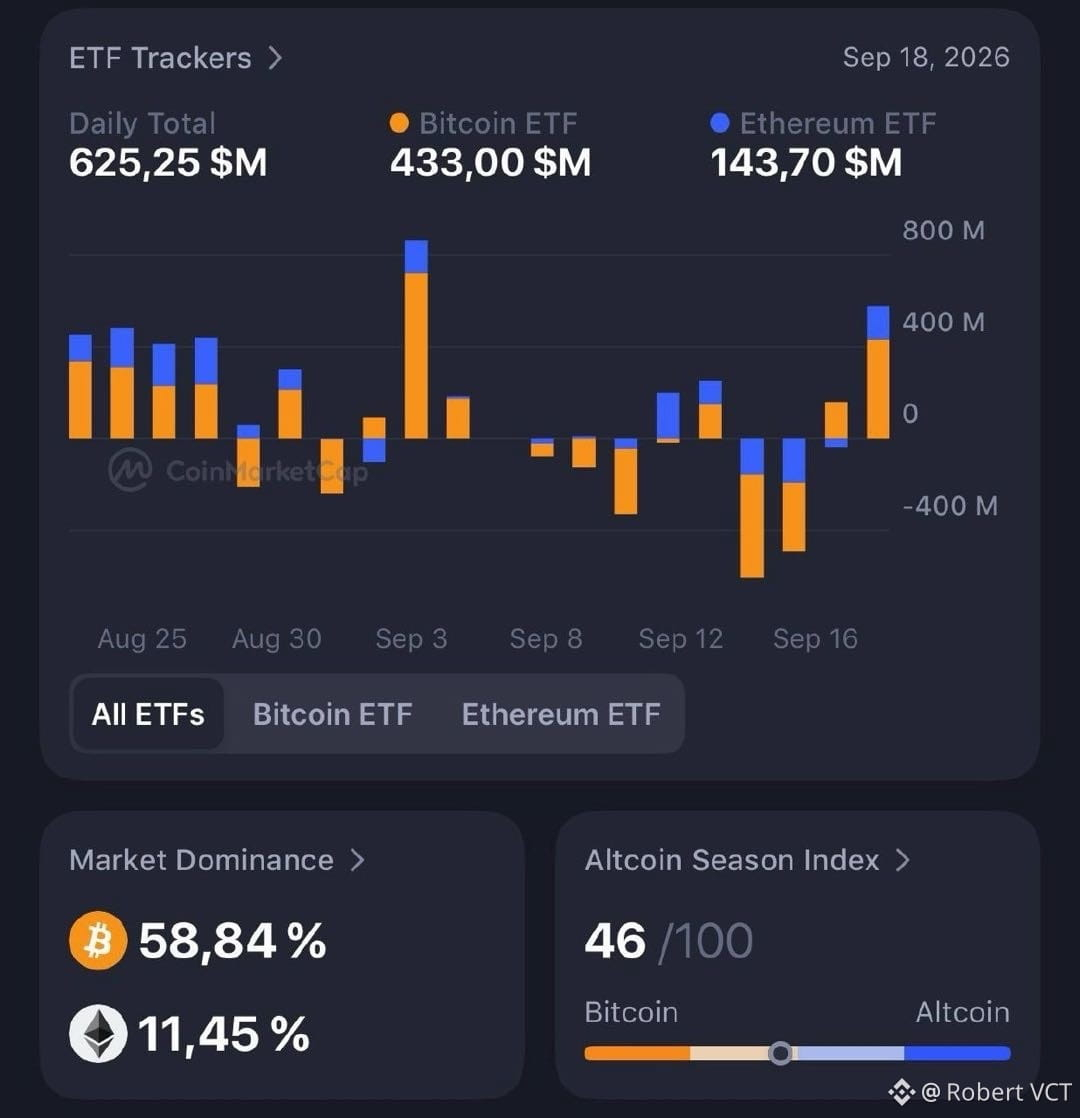
Task: Click the CoinMarketCap watermark logo
Action: click(130, 470)
